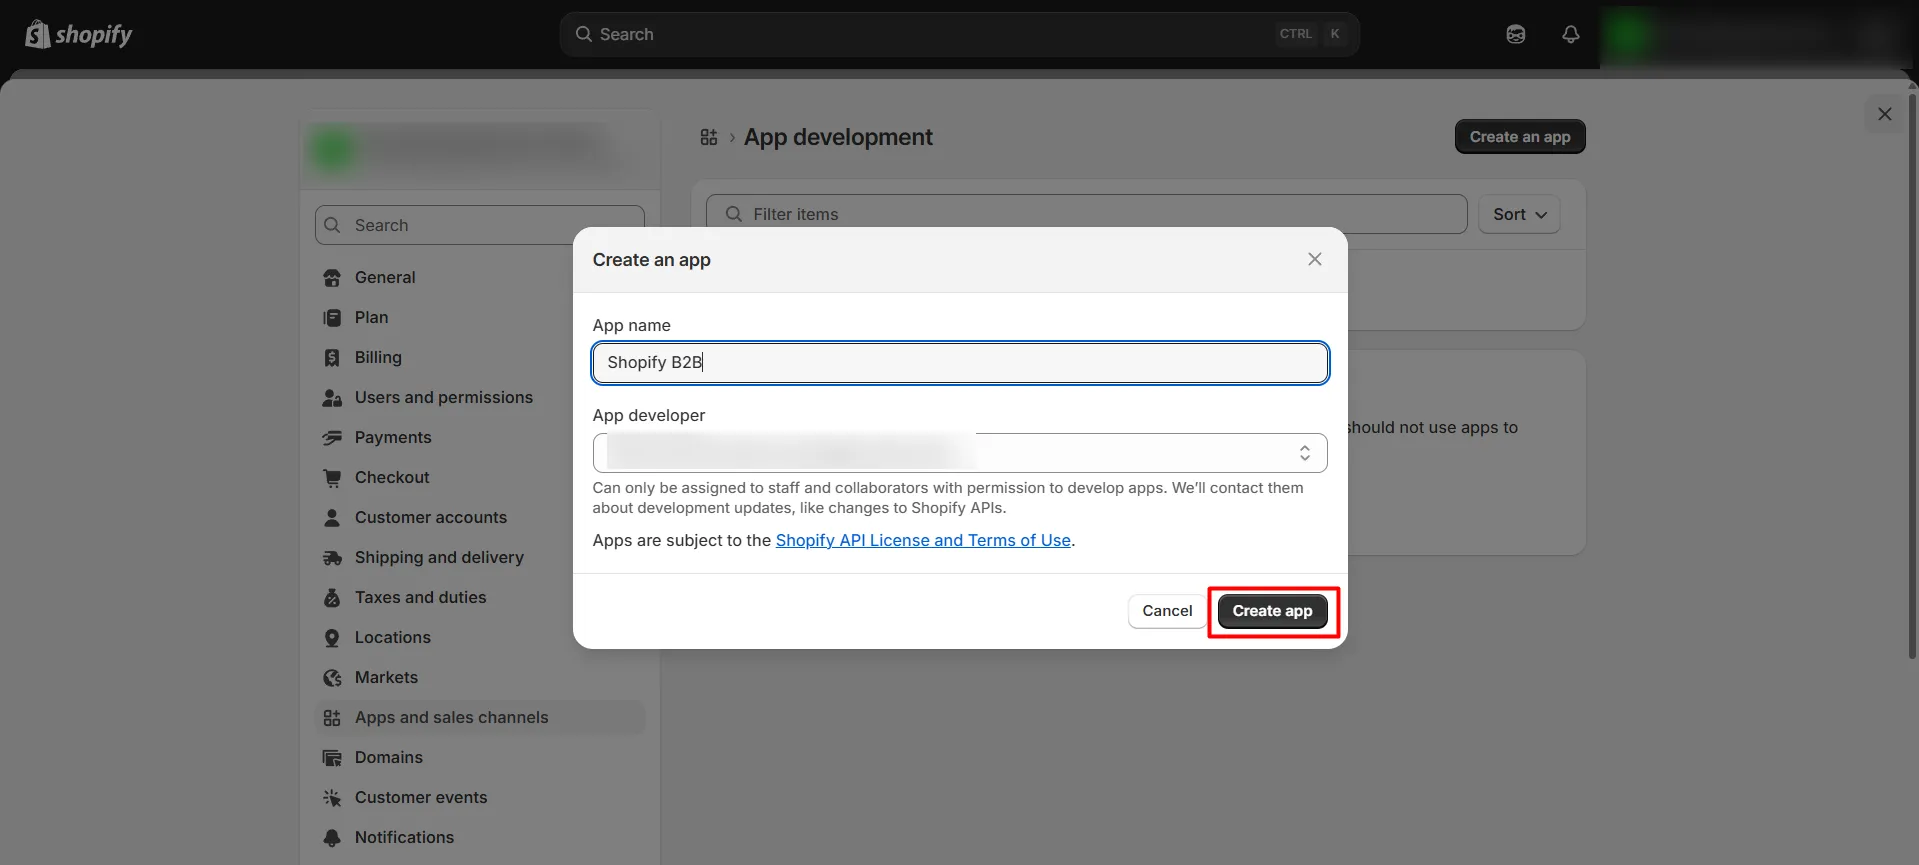Click the Domains icon in the sidebar

click(332, 758)
